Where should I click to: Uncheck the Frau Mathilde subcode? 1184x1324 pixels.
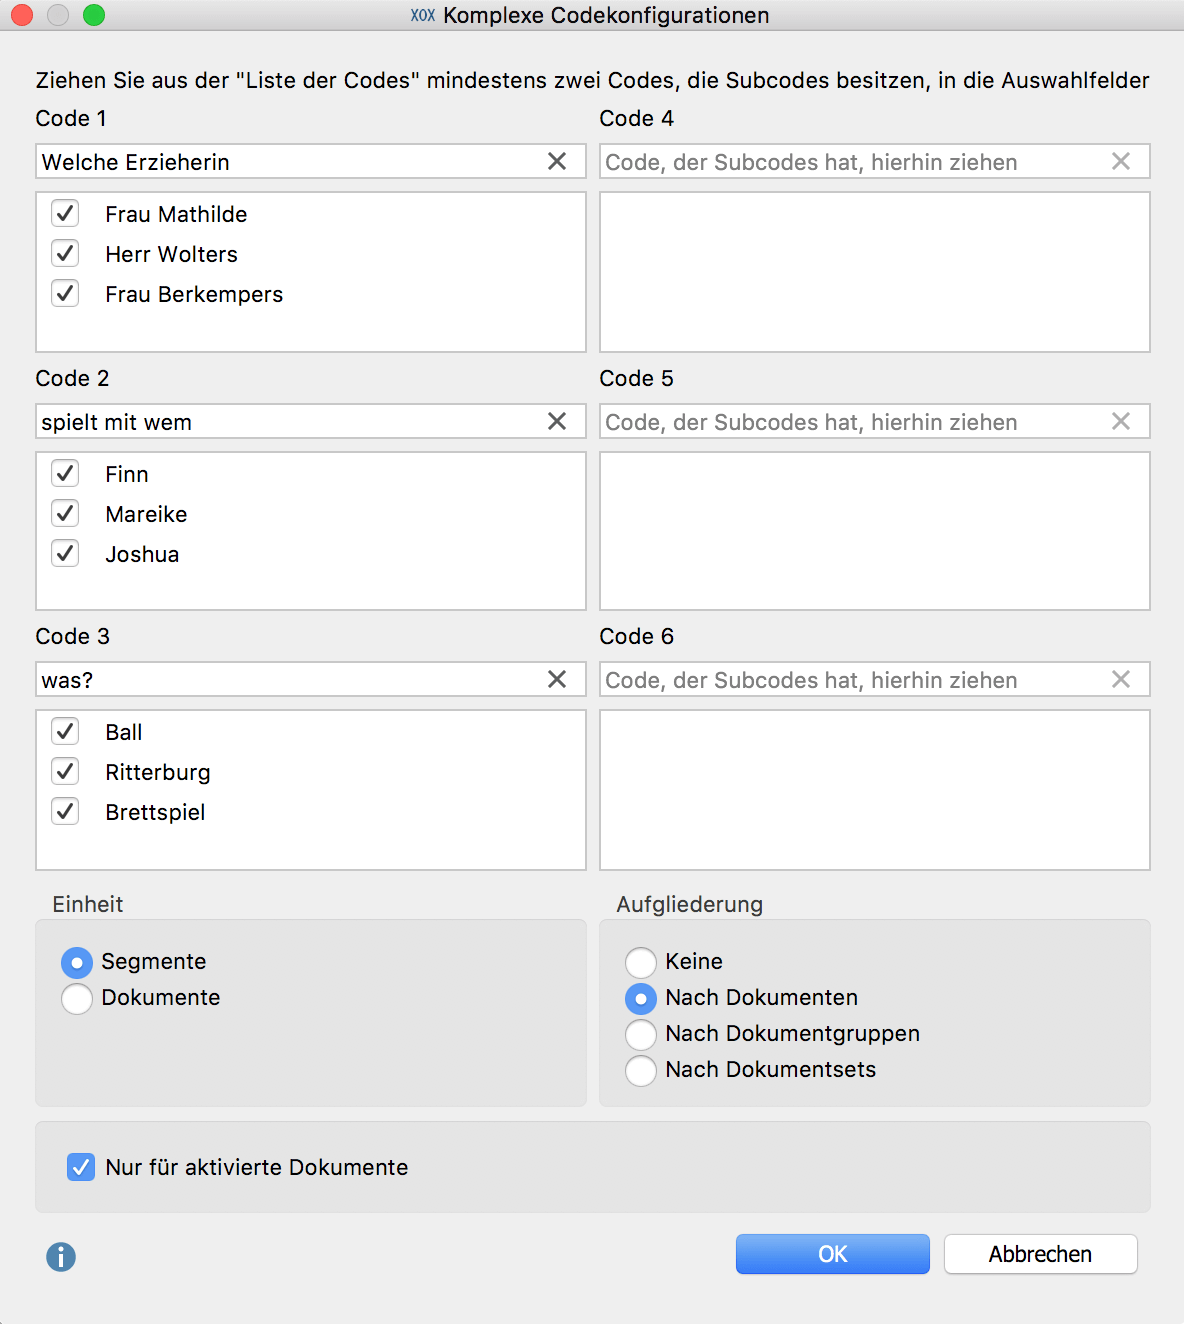(x=66, y=213)
